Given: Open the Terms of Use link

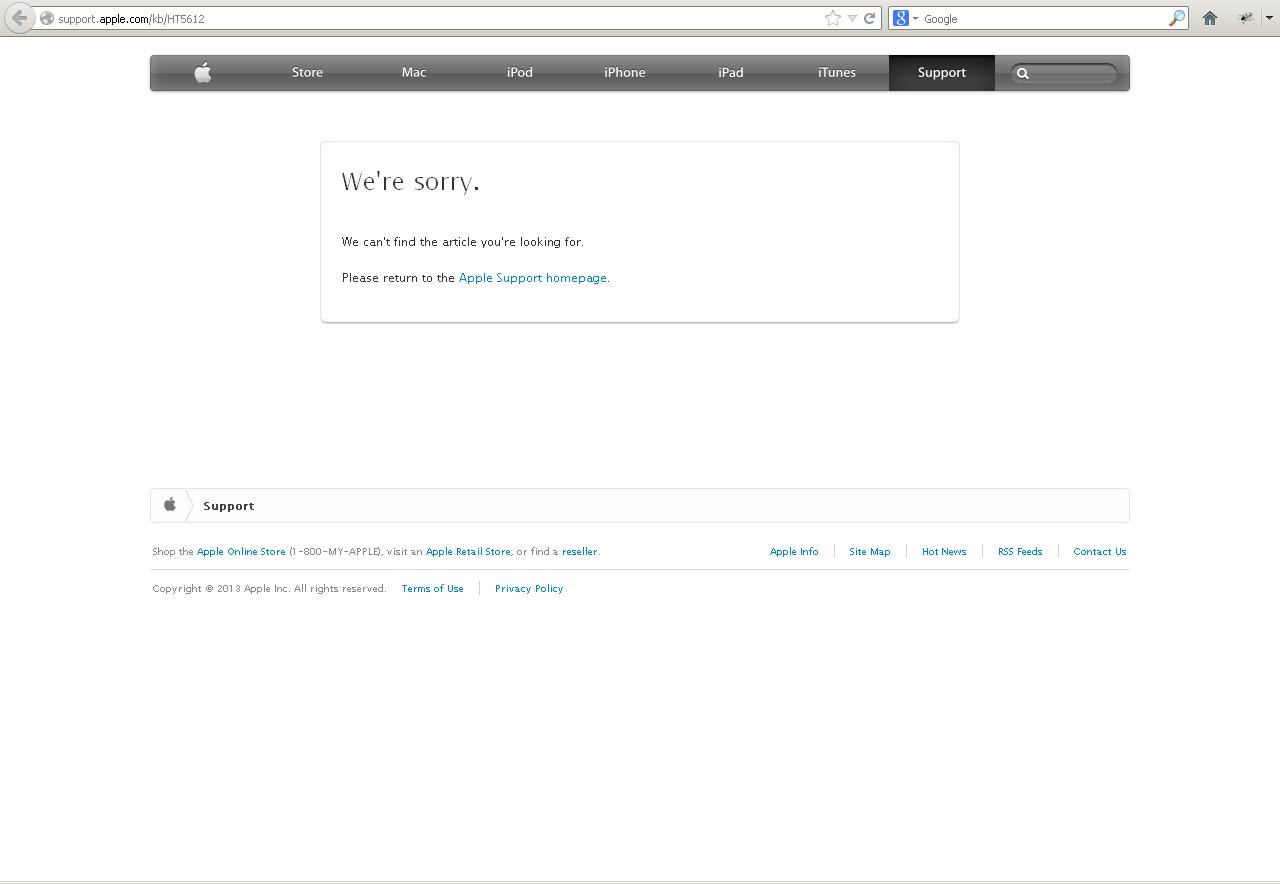Looking at the screenshot, I should click(x=432, y=589).
